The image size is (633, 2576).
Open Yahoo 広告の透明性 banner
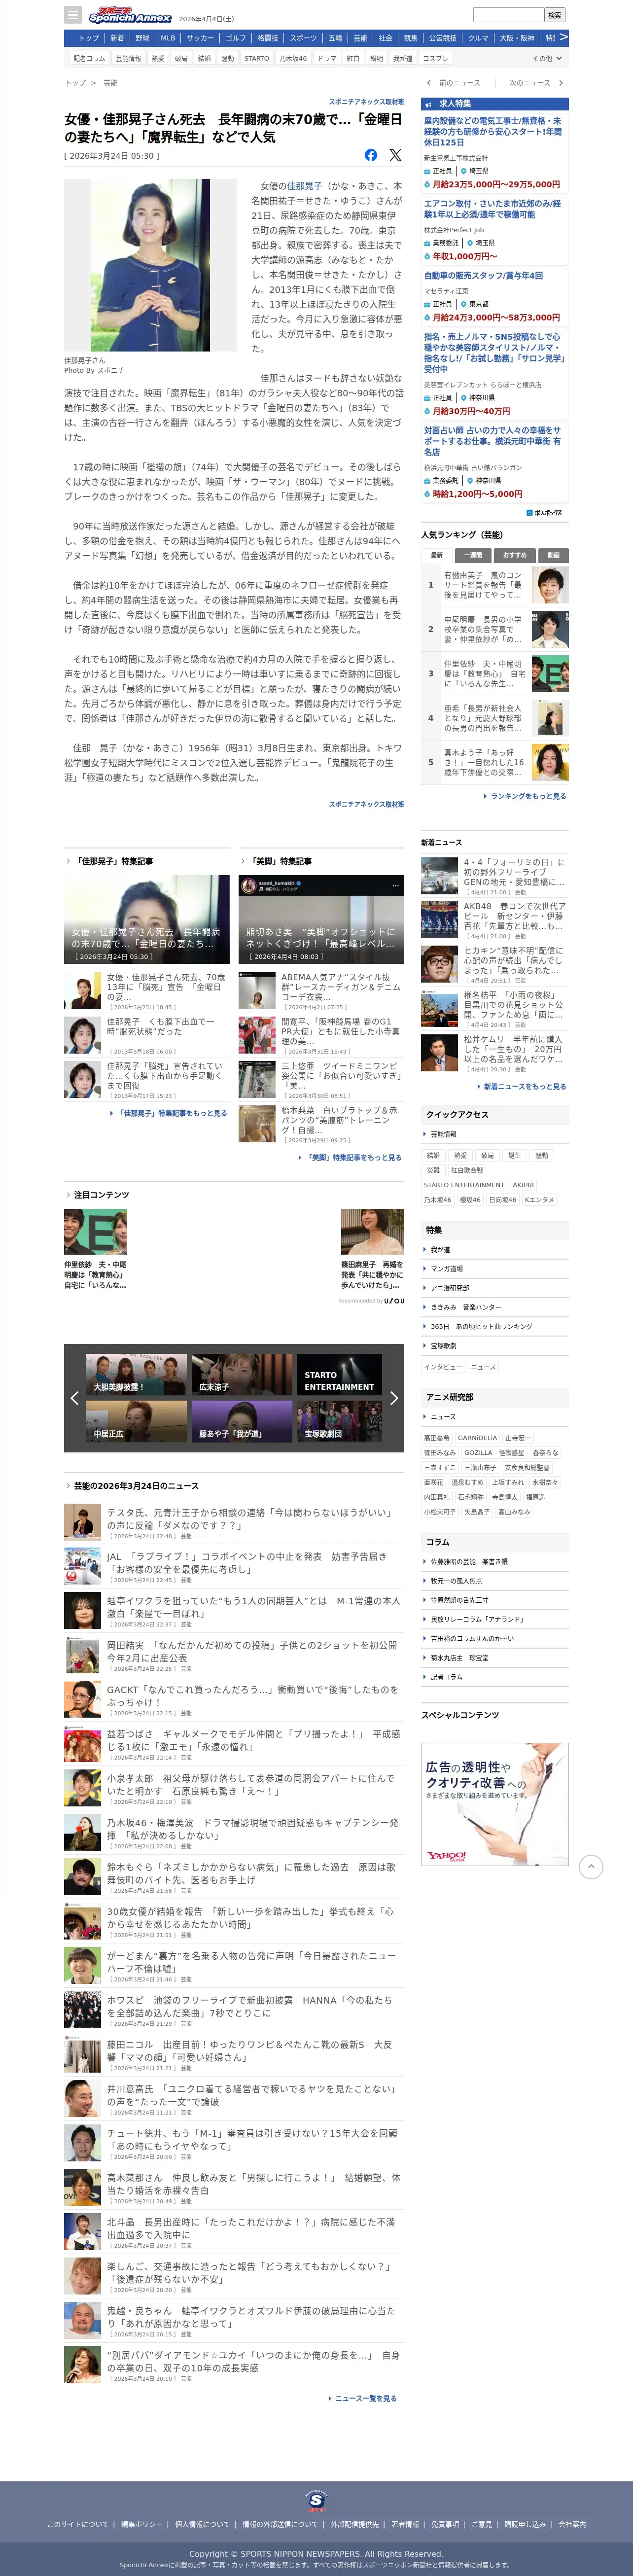[x=495, y=1804]
